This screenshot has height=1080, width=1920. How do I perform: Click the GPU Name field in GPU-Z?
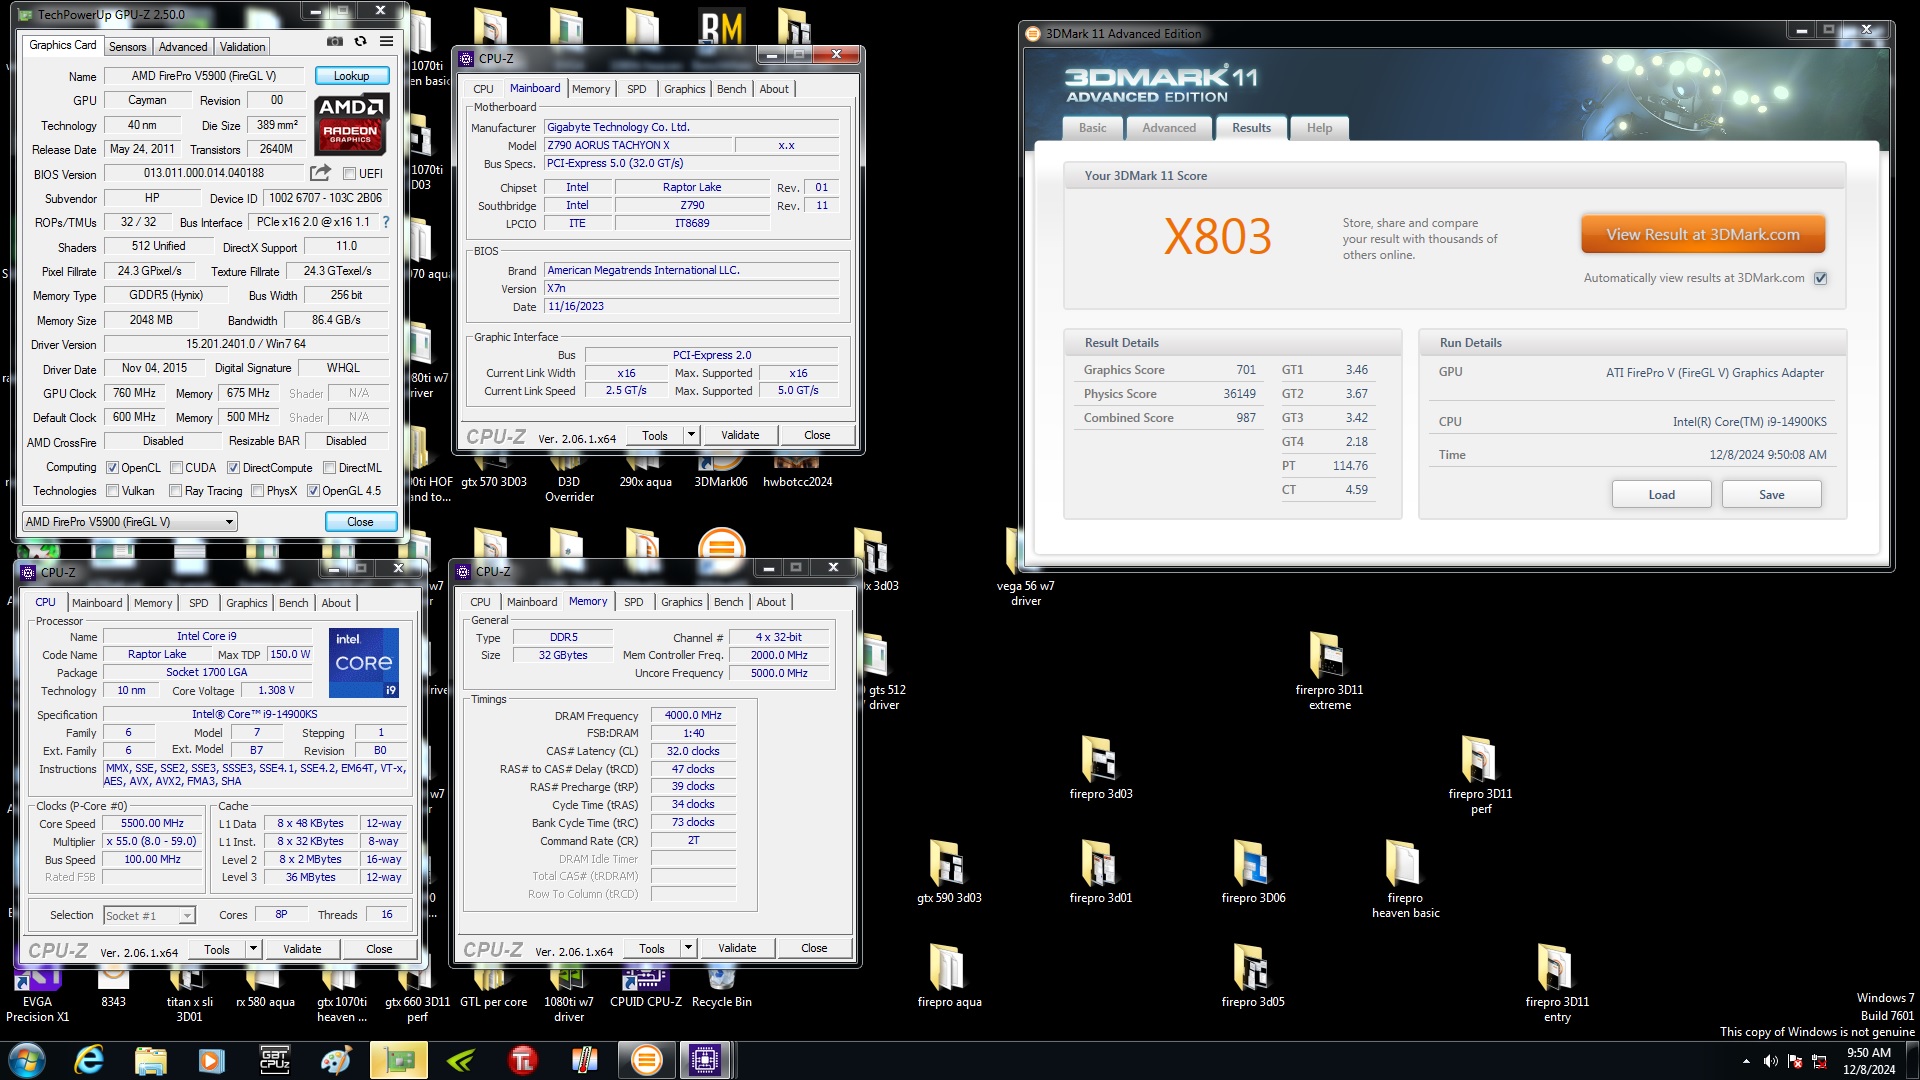tap(204, 76)
